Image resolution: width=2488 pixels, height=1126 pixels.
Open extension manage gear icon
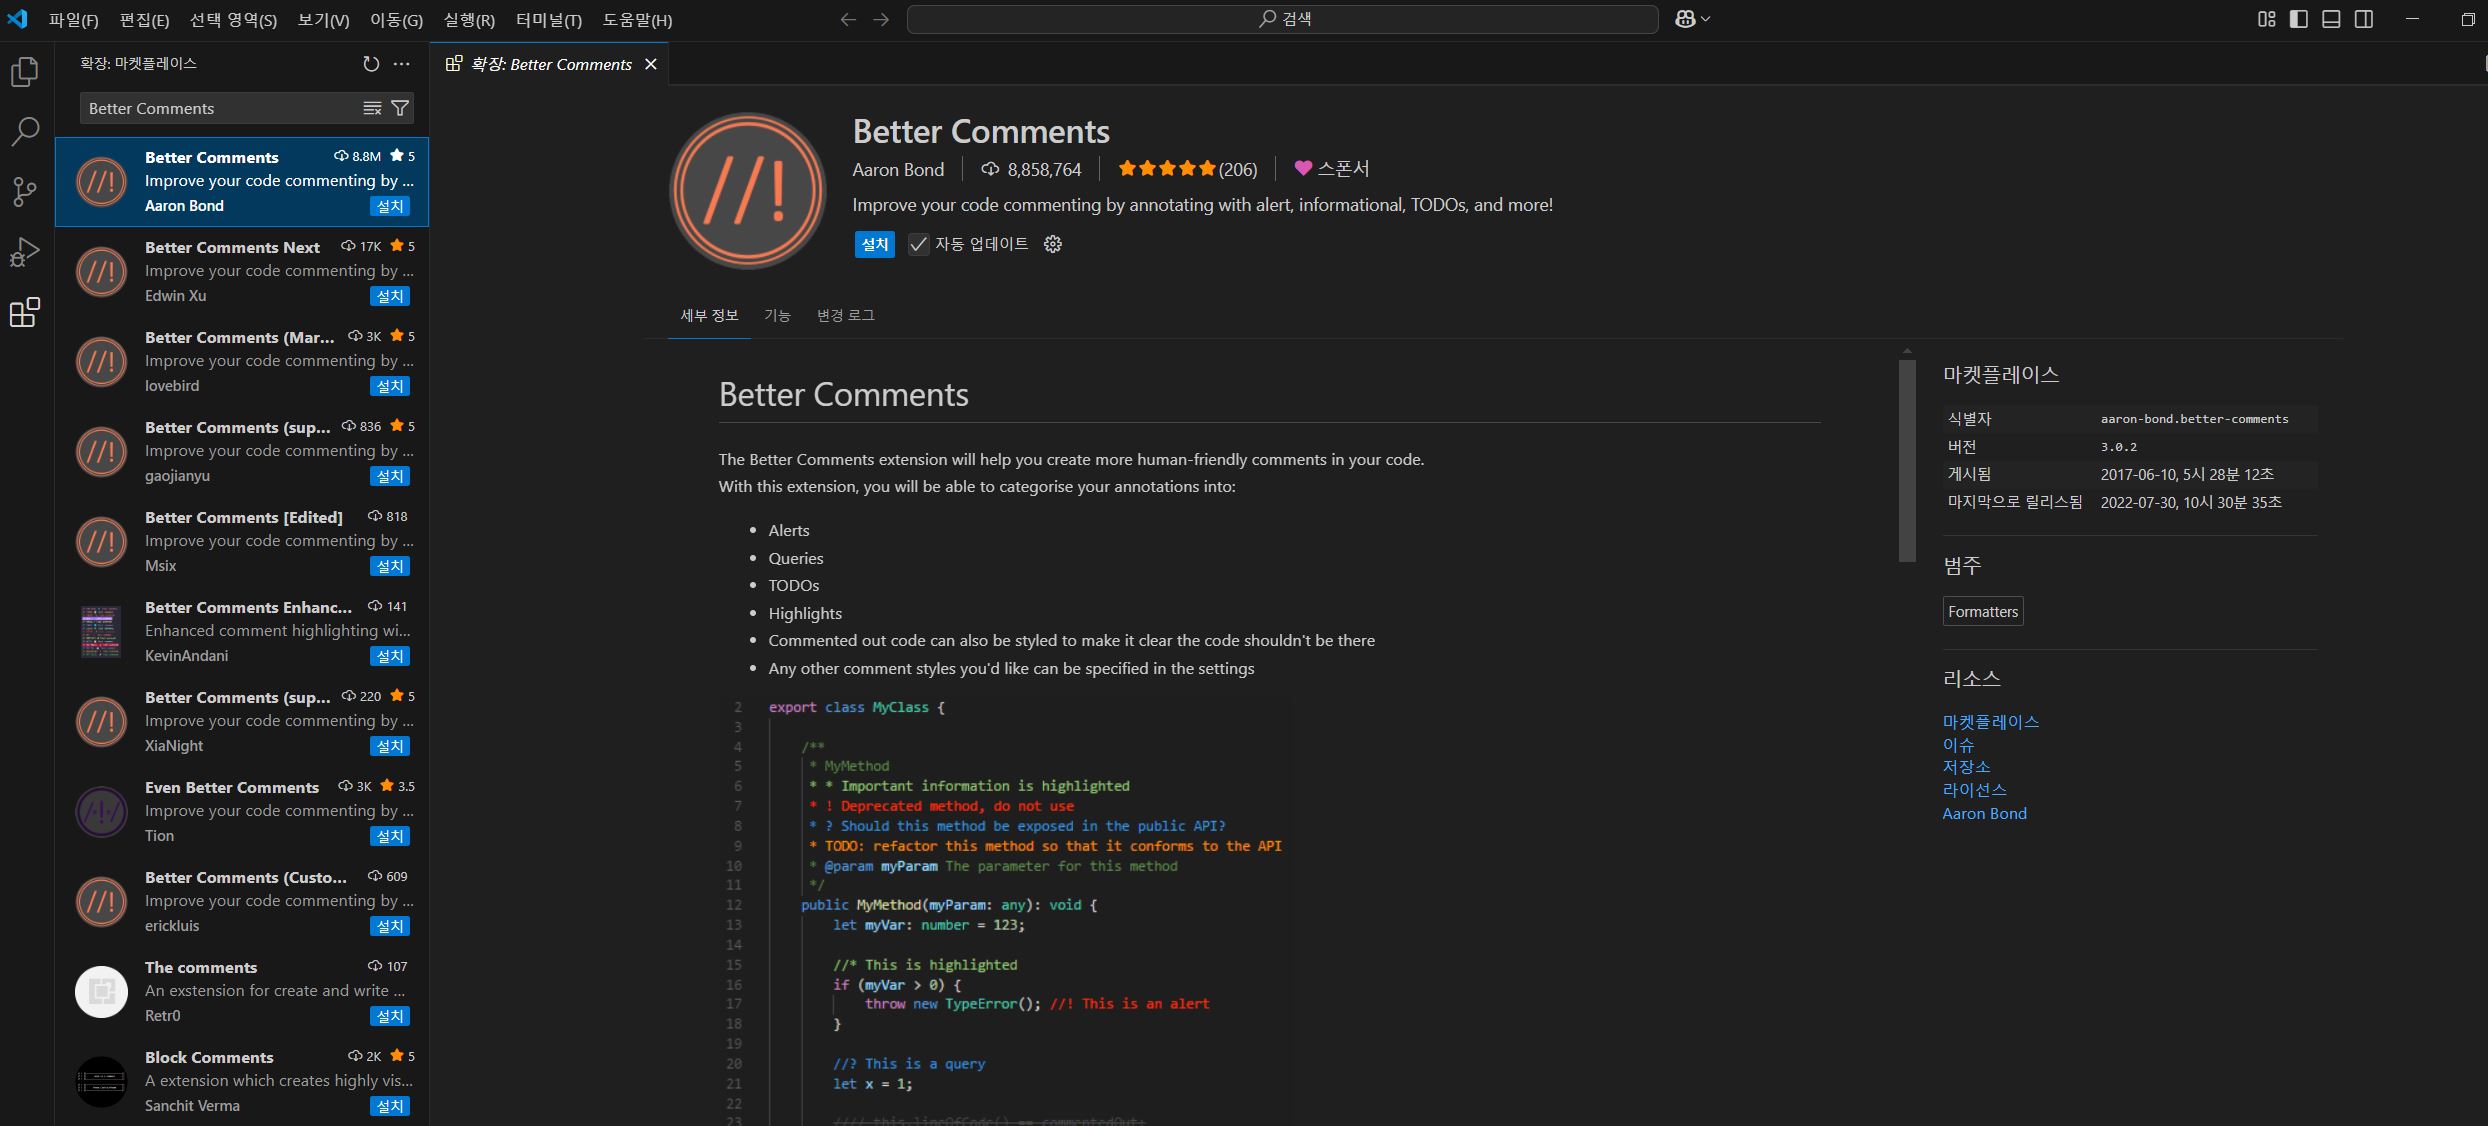click(1053, 244)
